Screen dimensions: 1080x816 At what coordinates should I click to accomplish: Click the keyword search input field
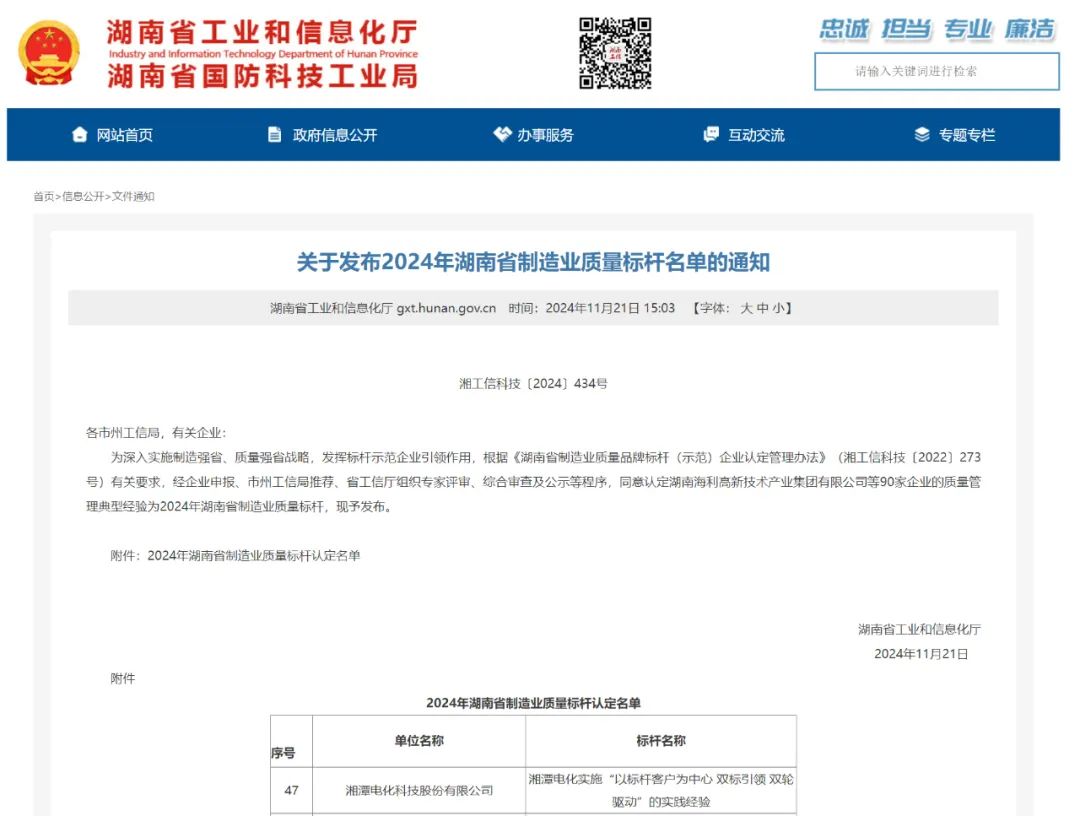[x=937, y=71]
